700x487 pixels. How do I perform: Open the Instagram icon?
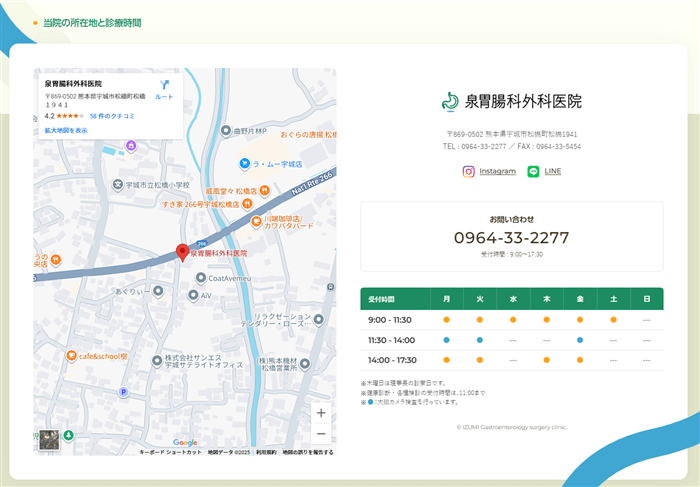pyautogui.click(x=468, y=171)
